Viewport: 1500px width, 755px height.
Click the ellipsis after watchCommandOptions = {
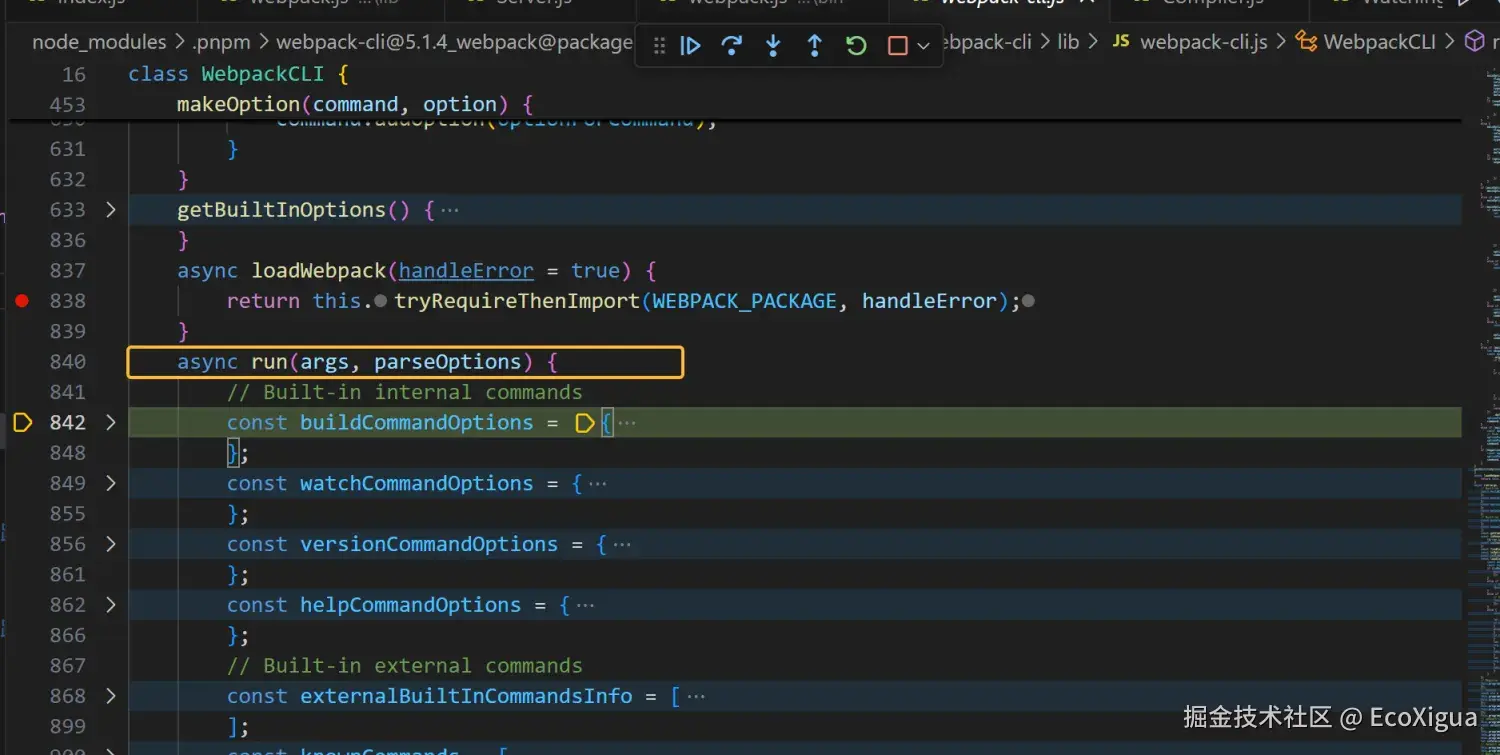coord(597,484)
